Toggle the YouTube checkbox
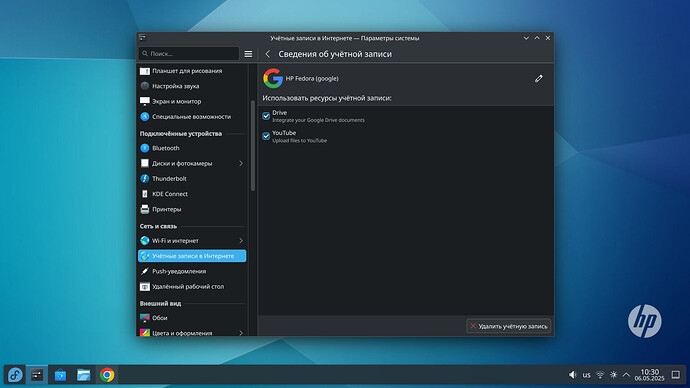This screenshot has height=388, width=690. [x=266, y=136]
